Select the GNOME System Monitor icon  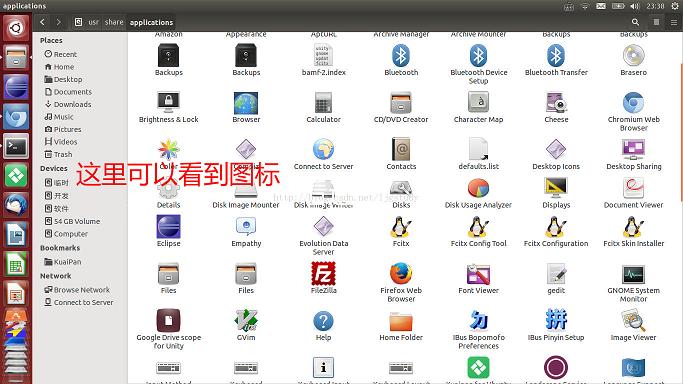[x=633, y=274]
